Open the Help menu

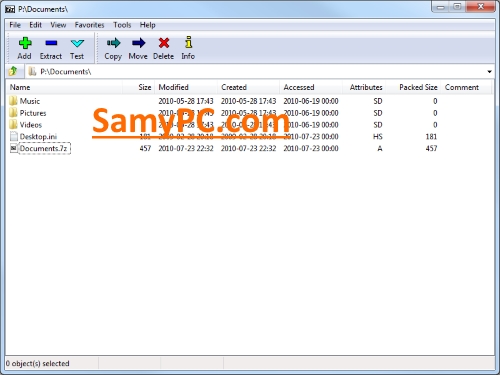coord(147,25)
